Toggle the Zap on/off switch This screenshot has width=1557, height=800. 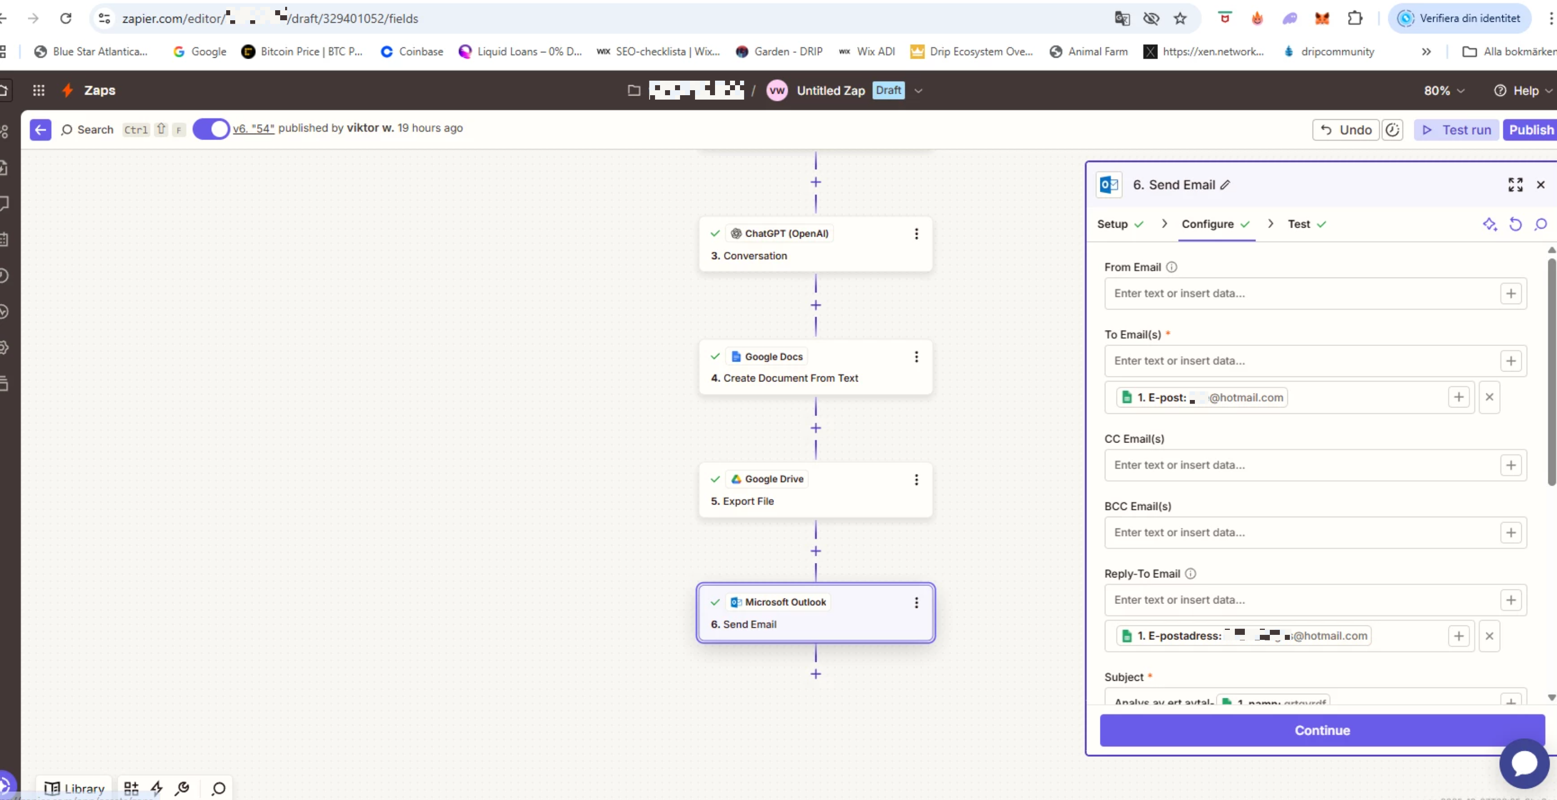pos(211,129)
